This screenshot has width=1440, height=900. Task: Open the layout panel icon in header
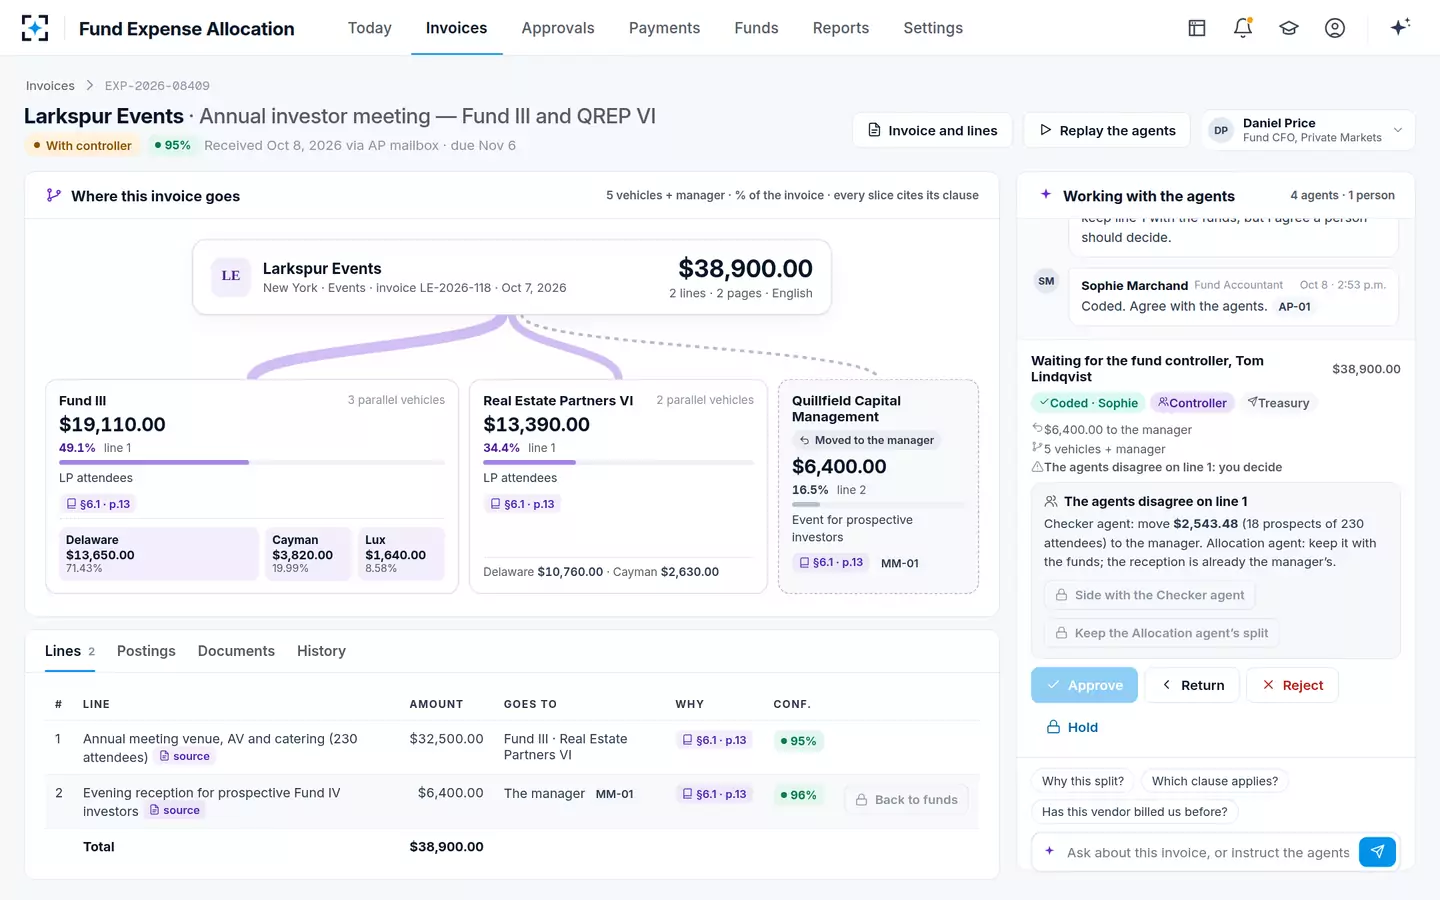1197,28
